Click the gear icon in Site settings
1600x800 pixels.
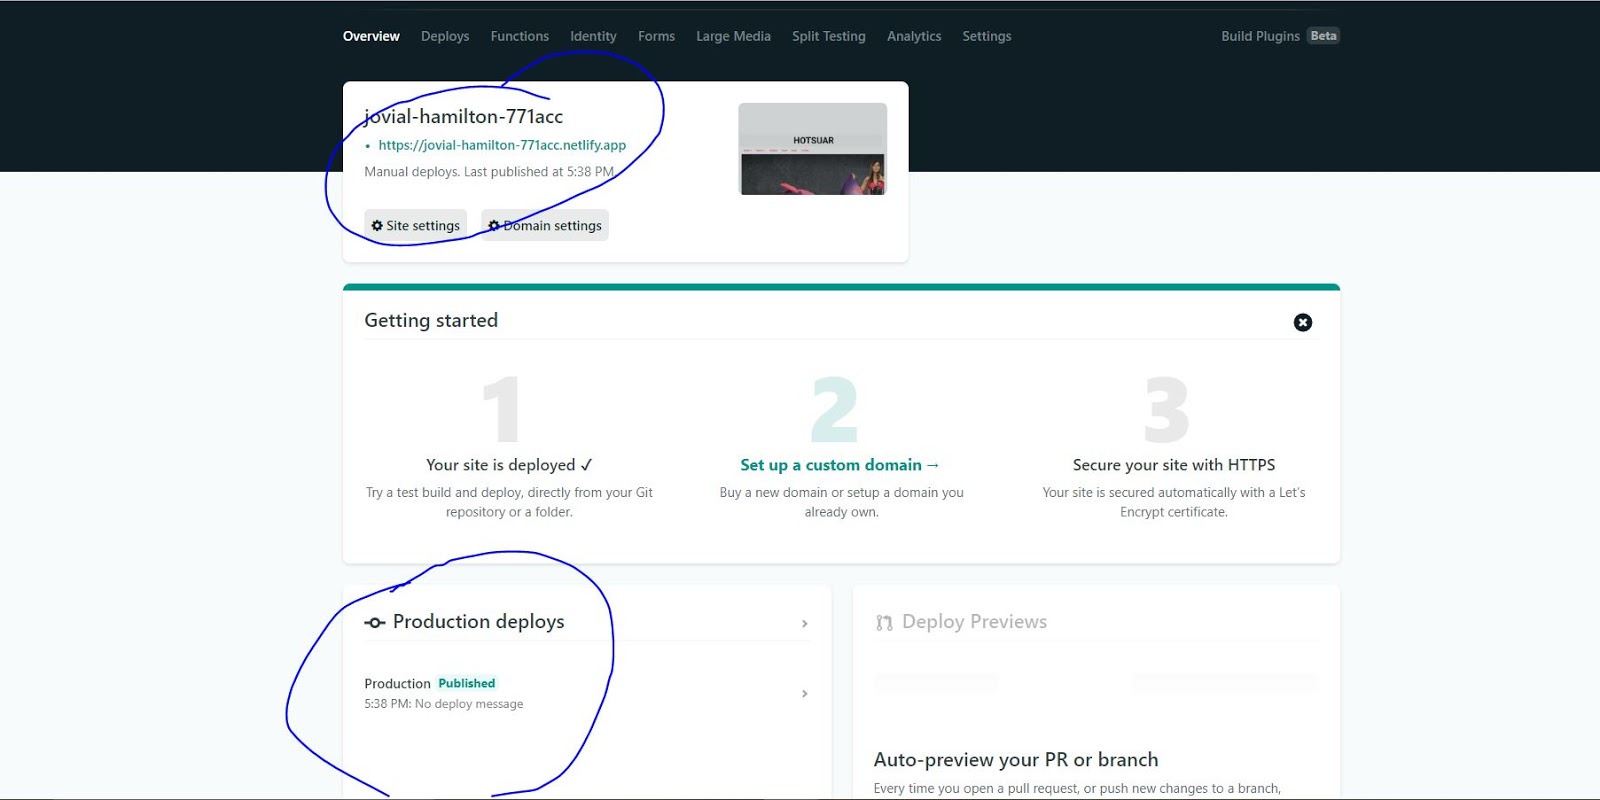tap(377, 226)
